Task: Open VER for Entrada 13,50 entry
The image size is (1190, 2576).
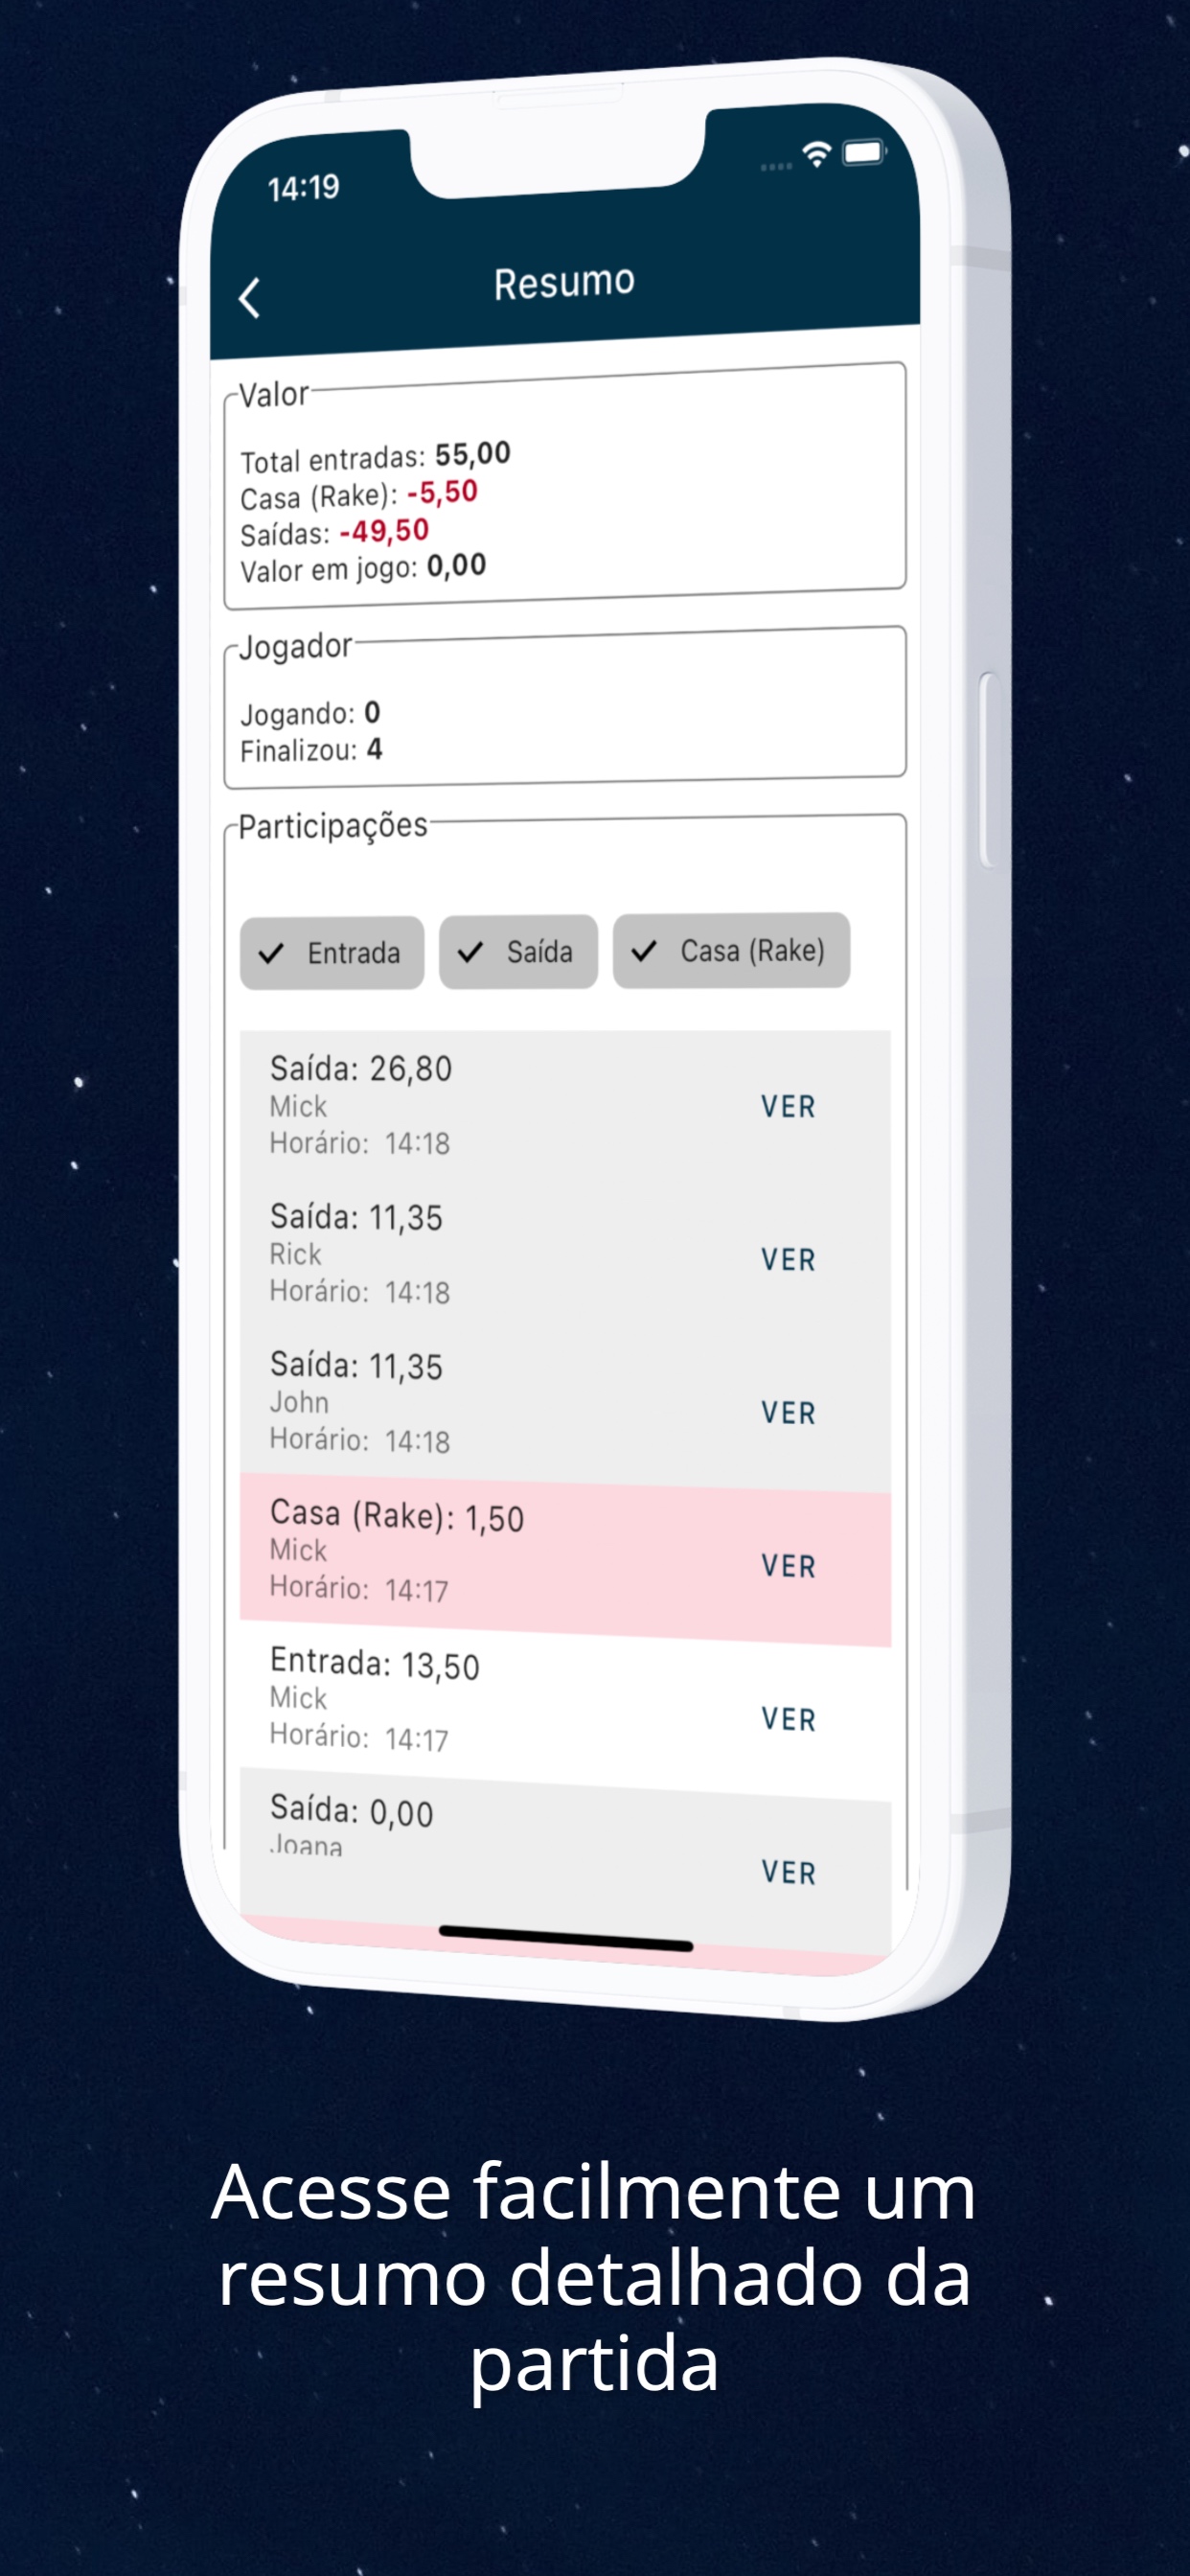Action: pyautogui.click(x=788, y=1719)
